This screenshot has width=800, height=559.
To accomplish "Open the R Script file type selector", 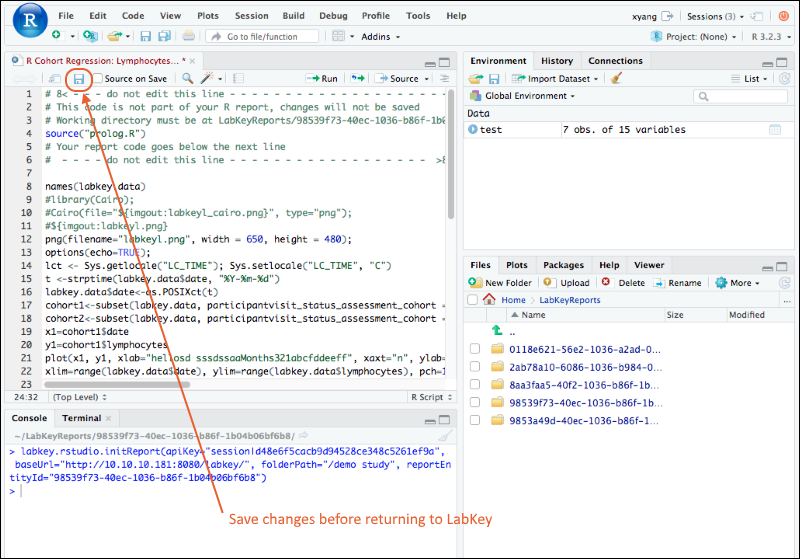I will (431, 397).
